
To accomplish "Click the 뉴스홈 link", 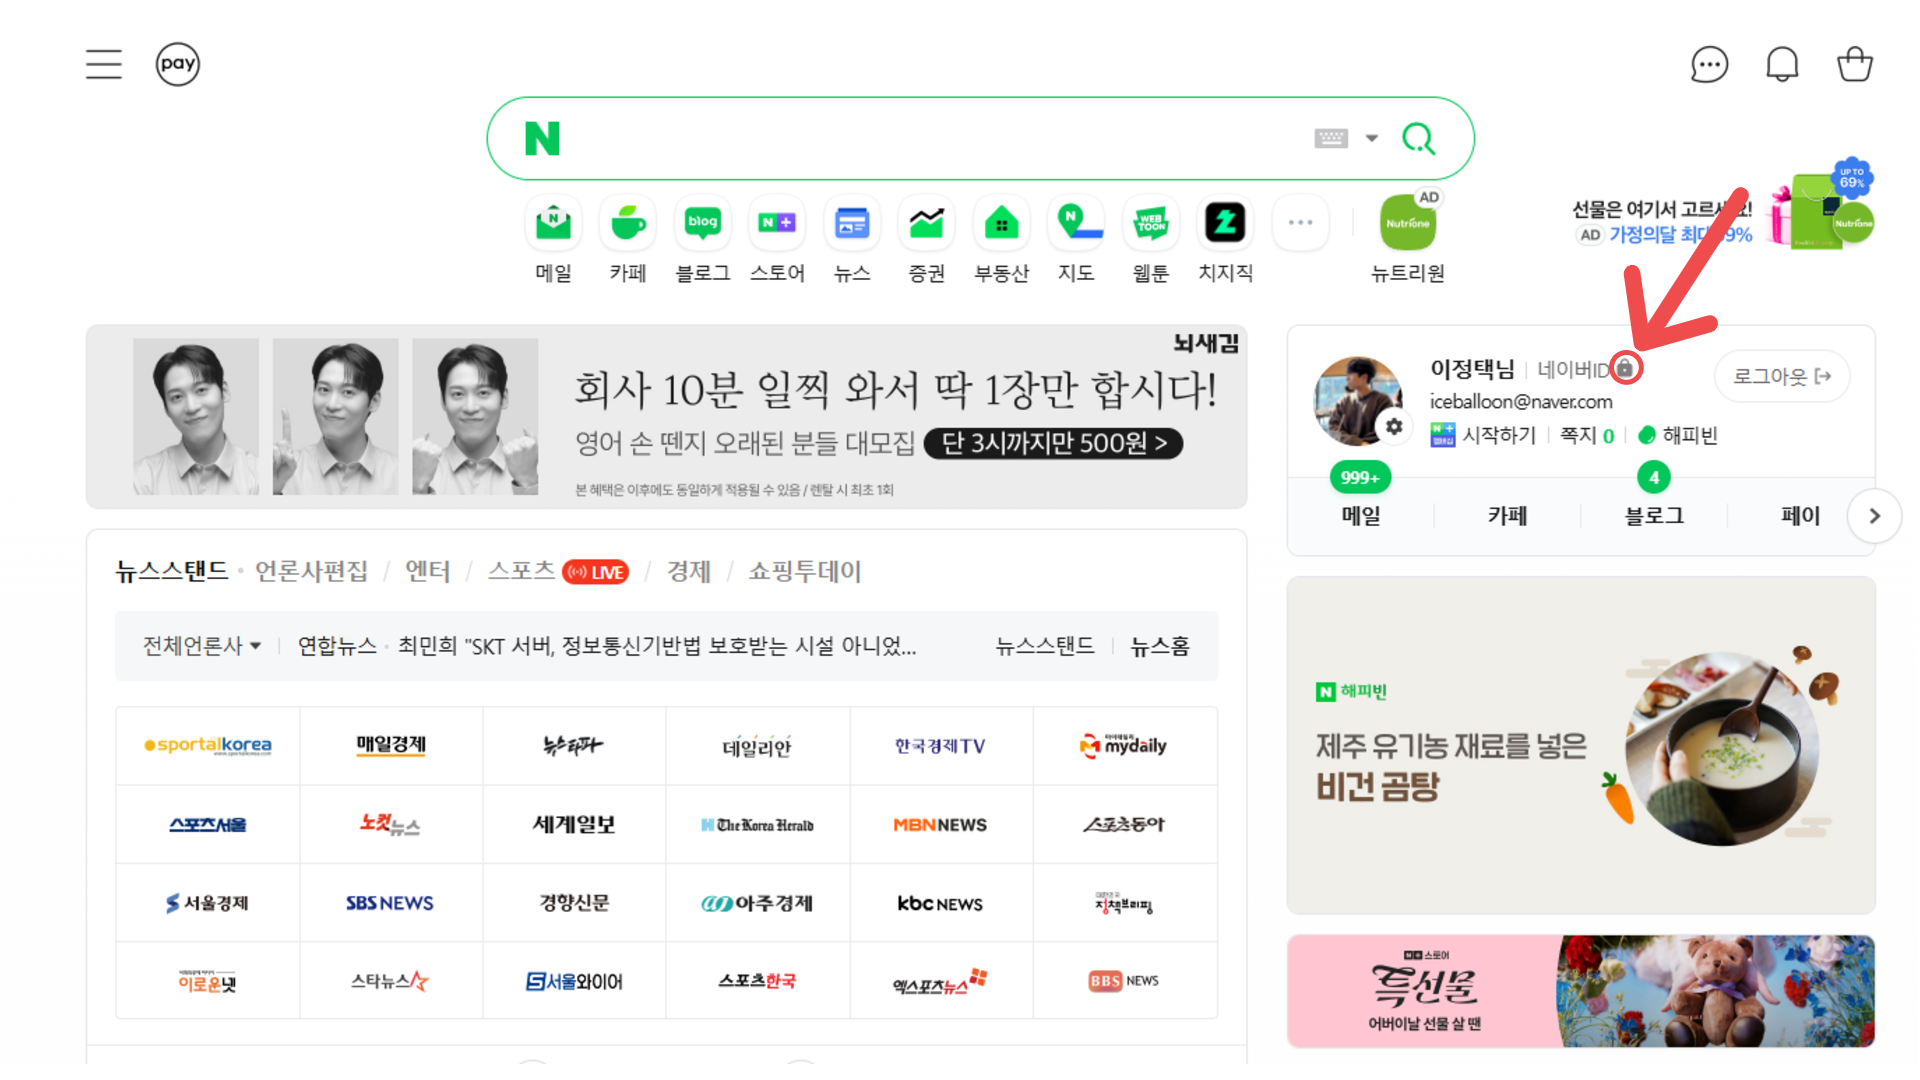I will click(1160, 646).
